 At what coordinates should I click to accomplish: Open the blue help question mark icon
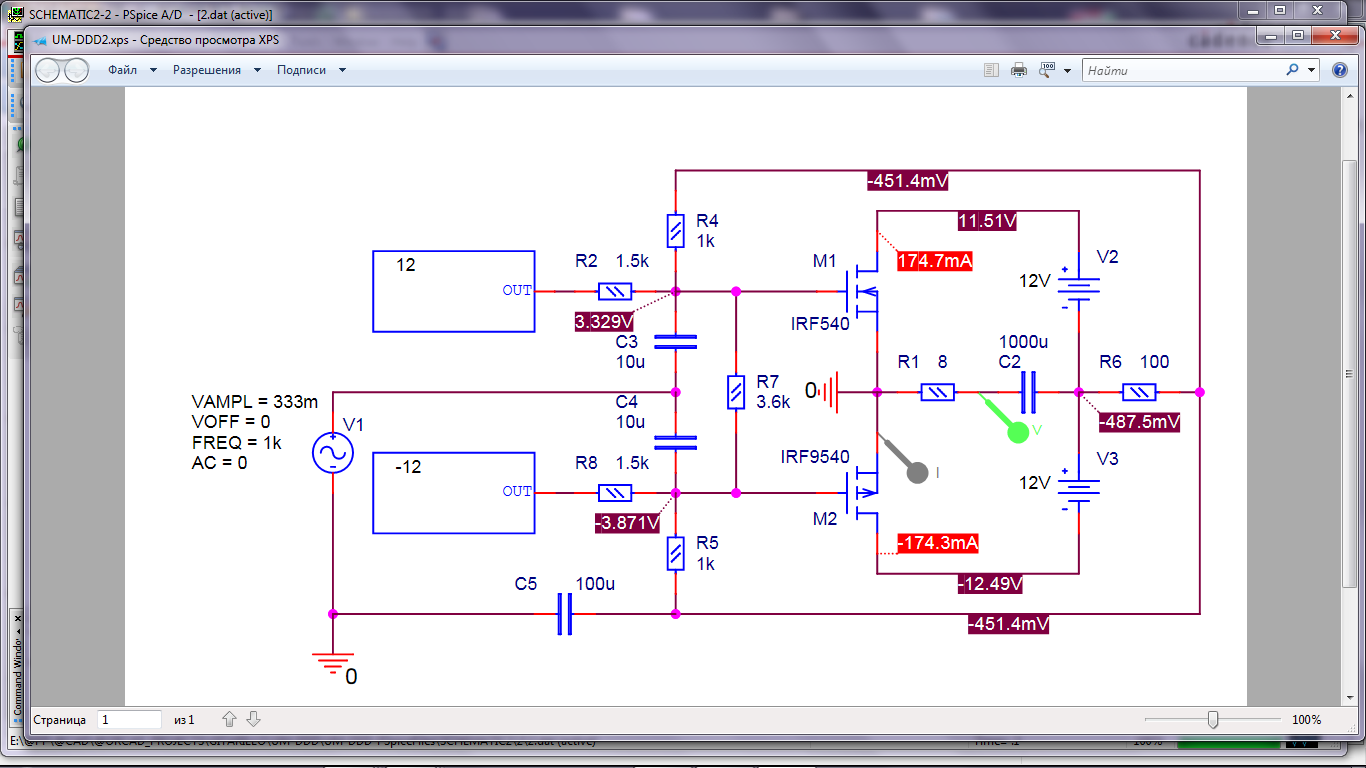pyautogui.click(x=1339, y=71)
